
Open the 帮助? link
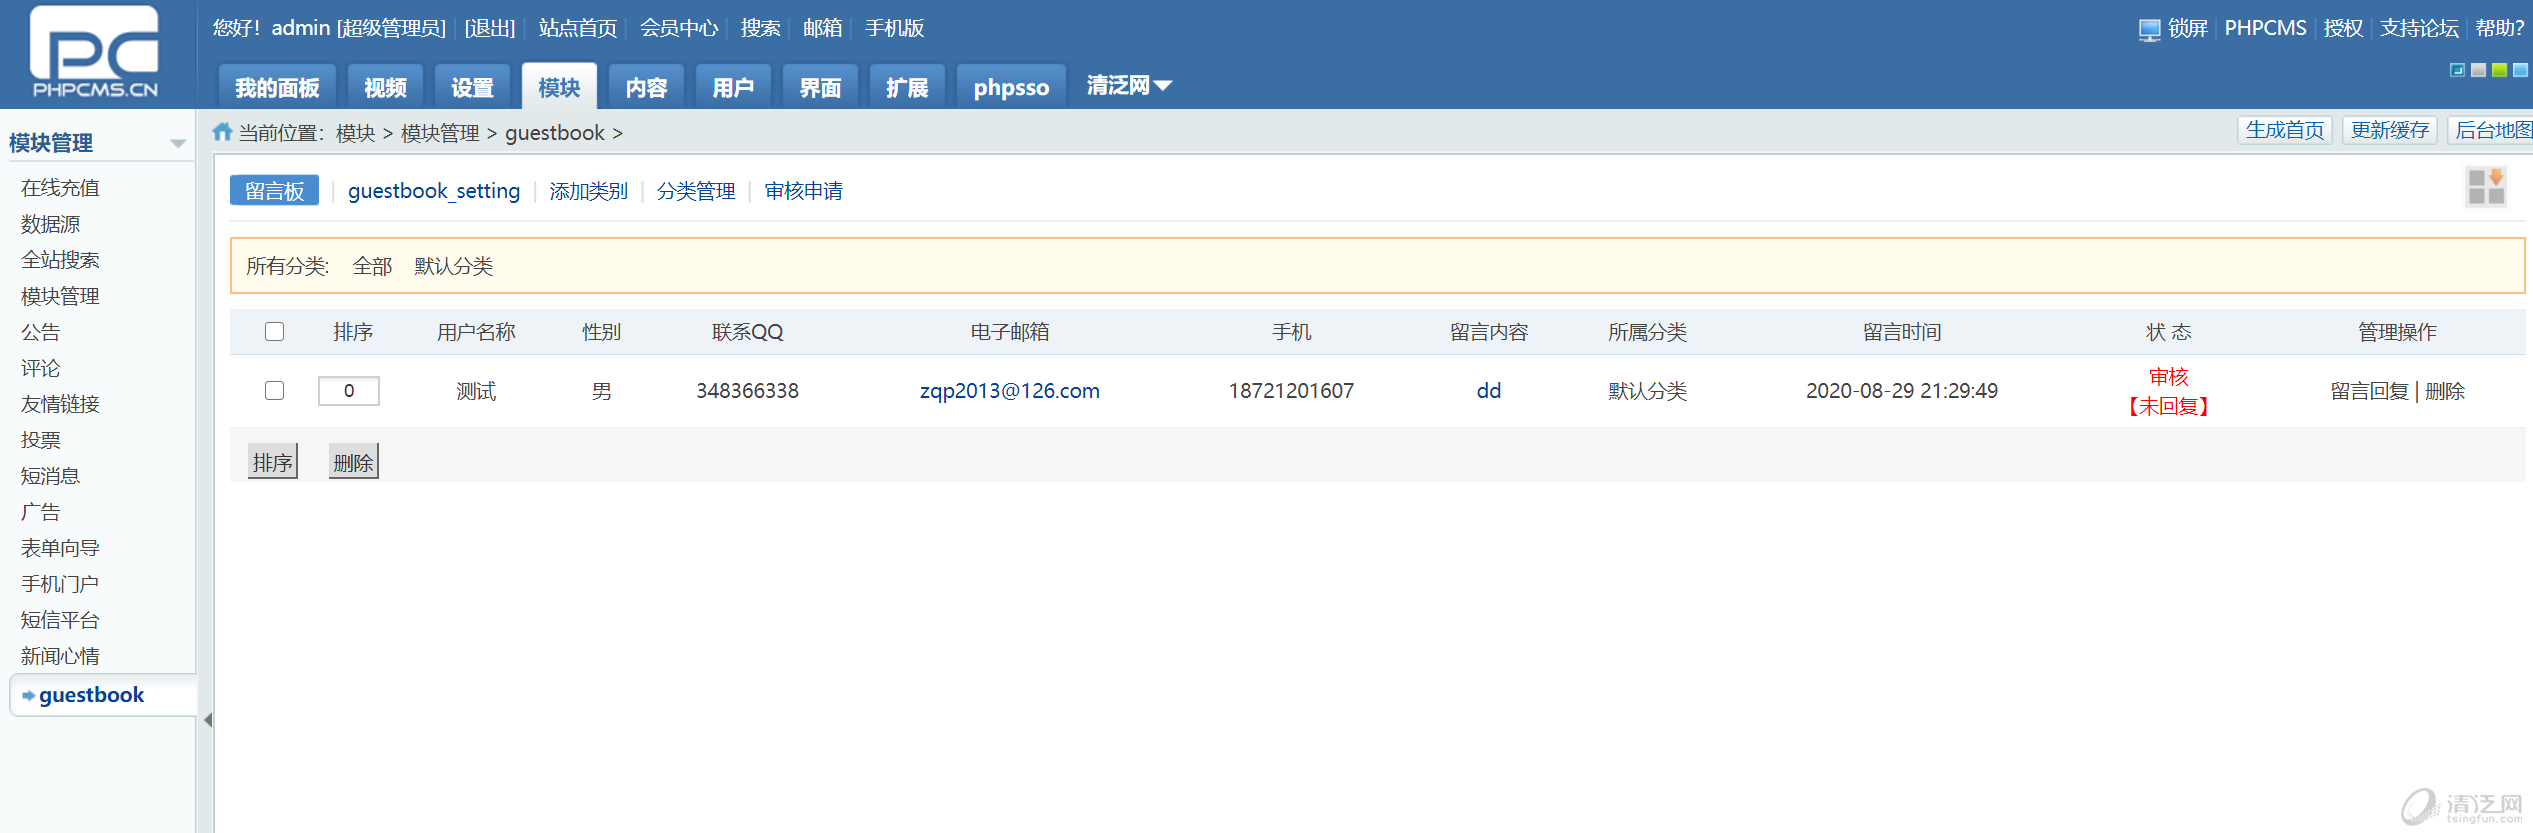pos(2500,28)
